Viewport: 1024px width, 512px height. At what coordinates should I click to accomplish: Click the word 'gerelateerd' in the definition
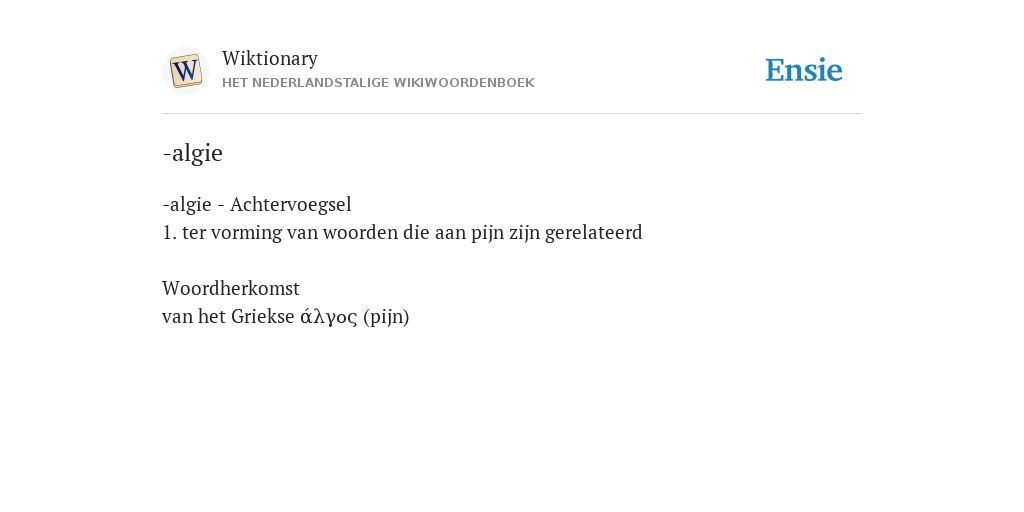tap(594, 232)
